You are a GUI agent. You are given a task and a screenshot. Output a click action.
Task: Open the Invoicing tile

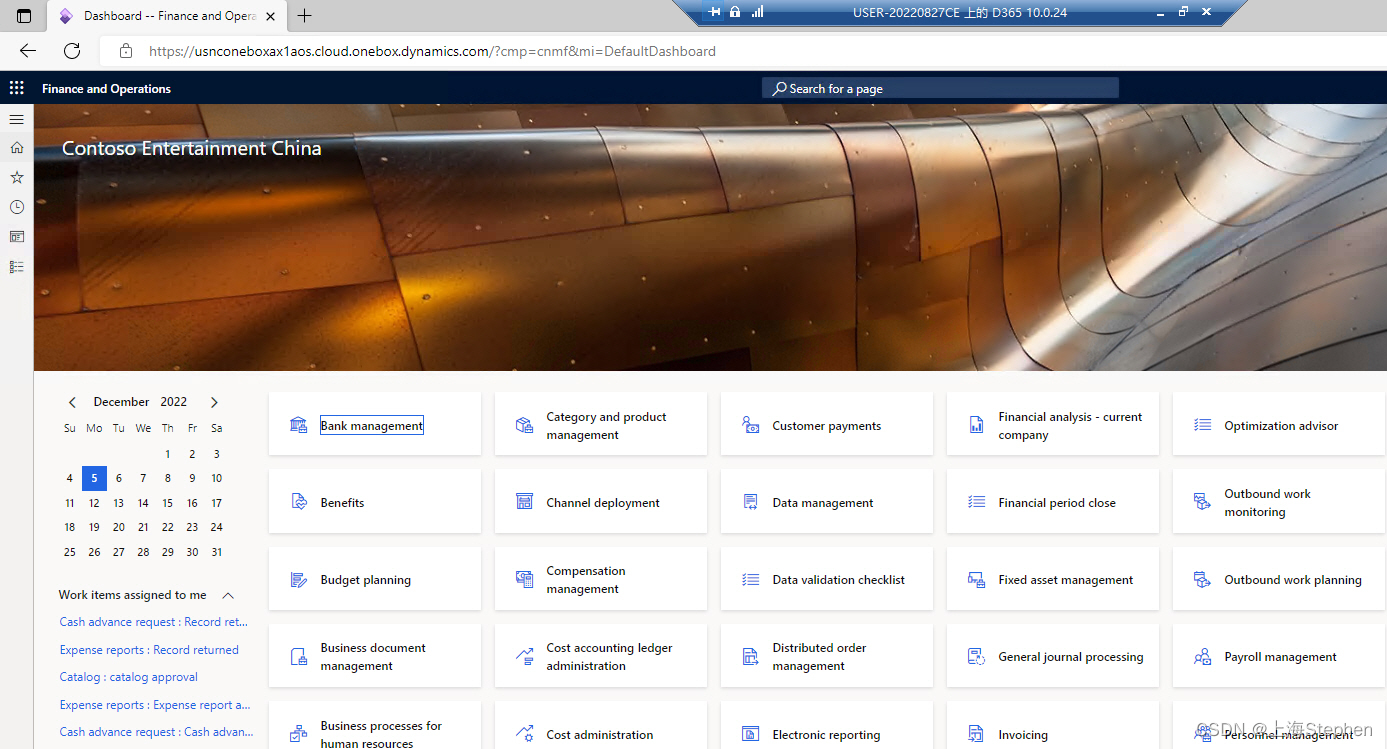1053,727
